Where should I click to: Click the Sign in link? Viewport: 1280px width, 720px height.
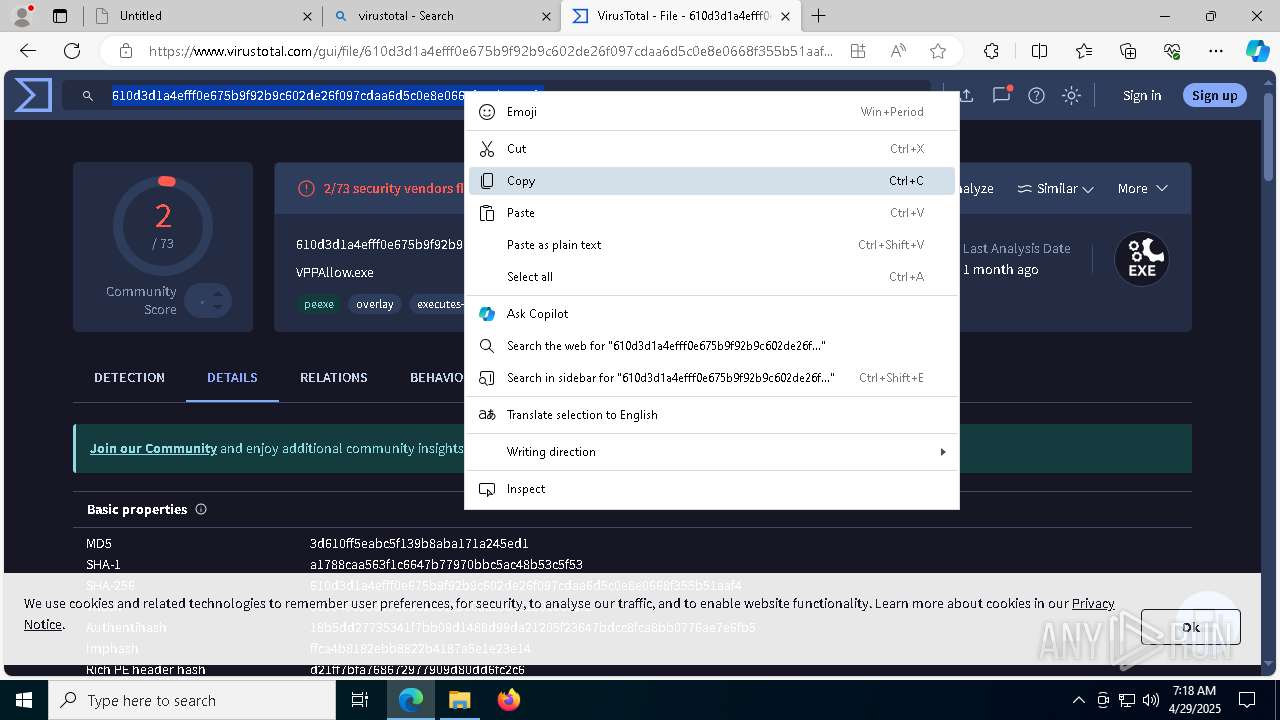[x=1142, y=95]
